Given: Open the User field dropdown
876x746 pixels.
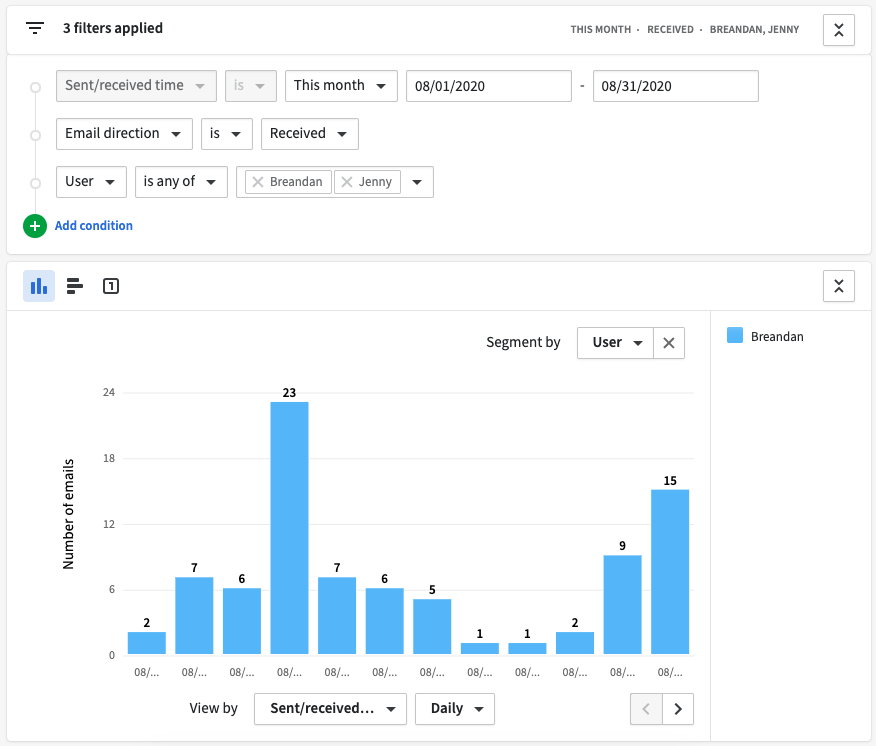Looking at the screenshot, I should (91, 182).
